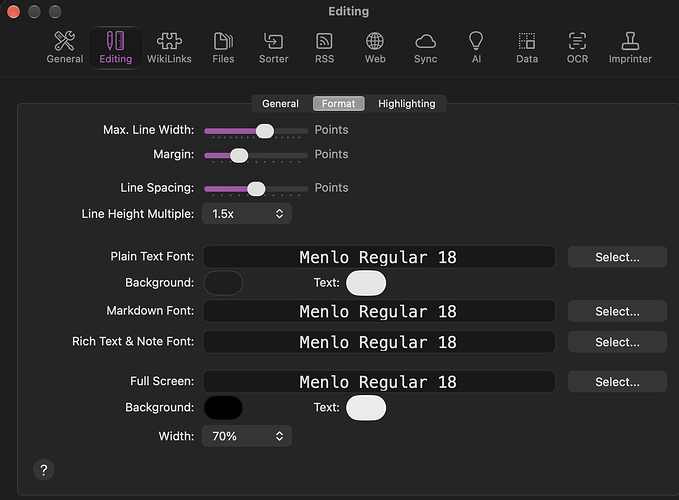Switch to the General sub-tab
The width and height of the screenshot is (679, 500).
280,103
